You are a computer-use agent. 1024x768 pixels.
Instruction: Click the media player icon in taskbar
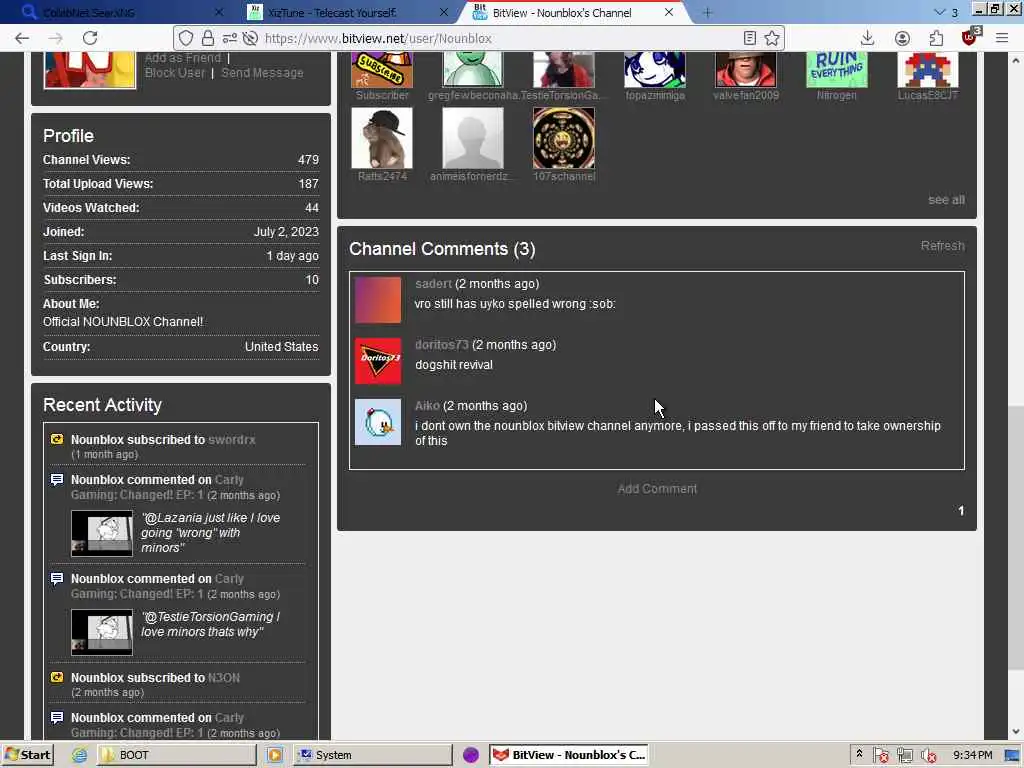(275, 755)
